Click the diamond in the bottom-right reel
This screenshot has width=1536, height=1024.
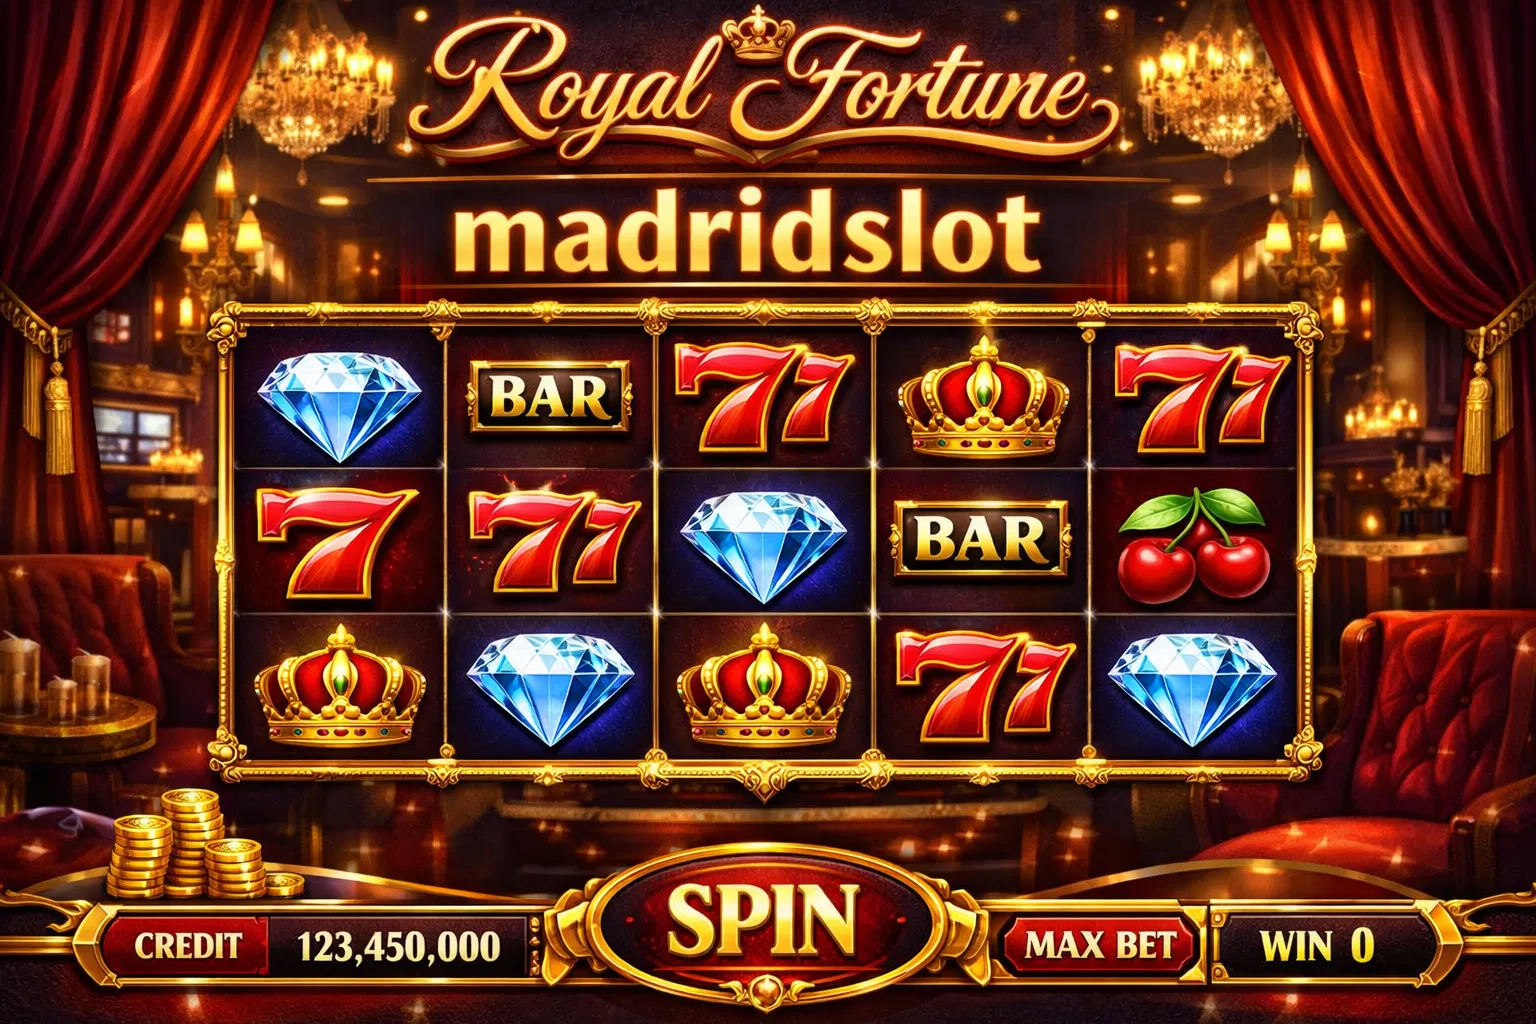pos(1193,690)
